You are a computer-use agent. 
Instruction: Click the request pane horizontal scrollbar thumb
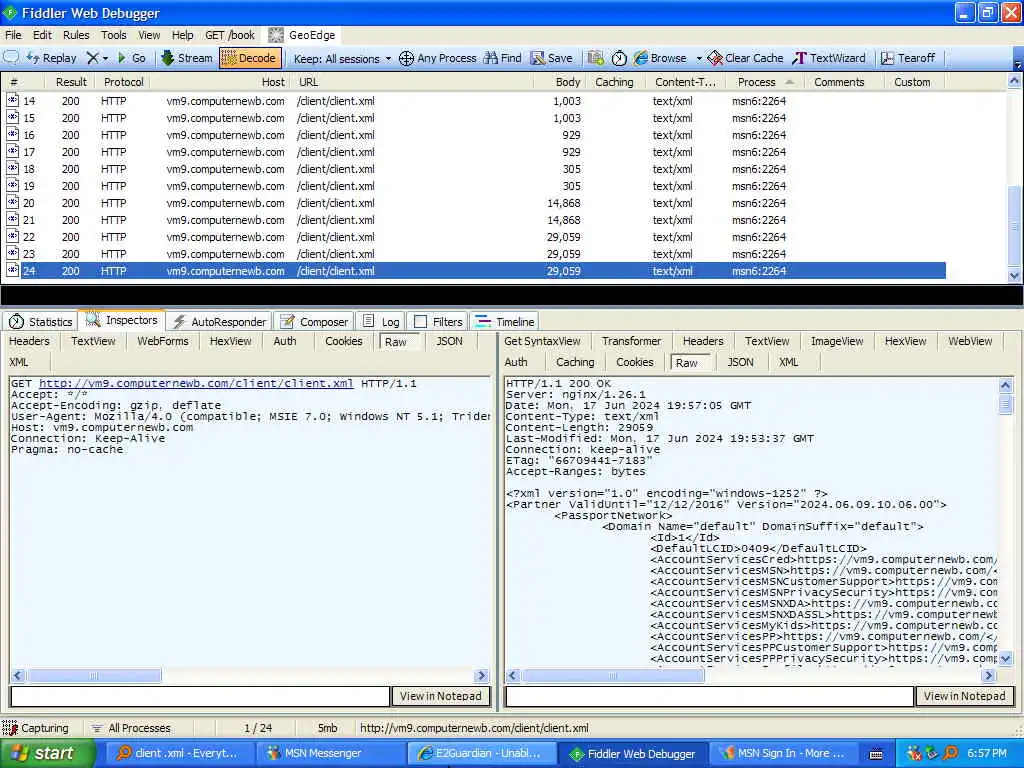tap(93, 675)
